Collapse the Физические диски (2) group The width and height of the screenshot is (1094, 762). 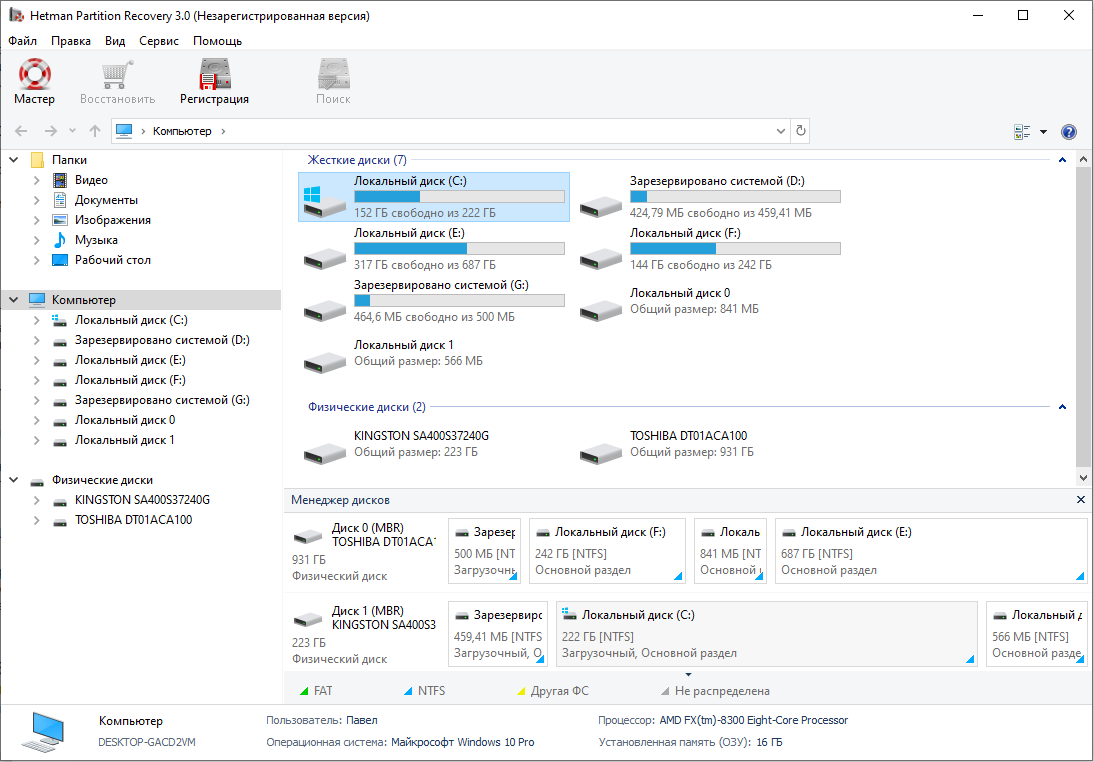coord(1062,407)
